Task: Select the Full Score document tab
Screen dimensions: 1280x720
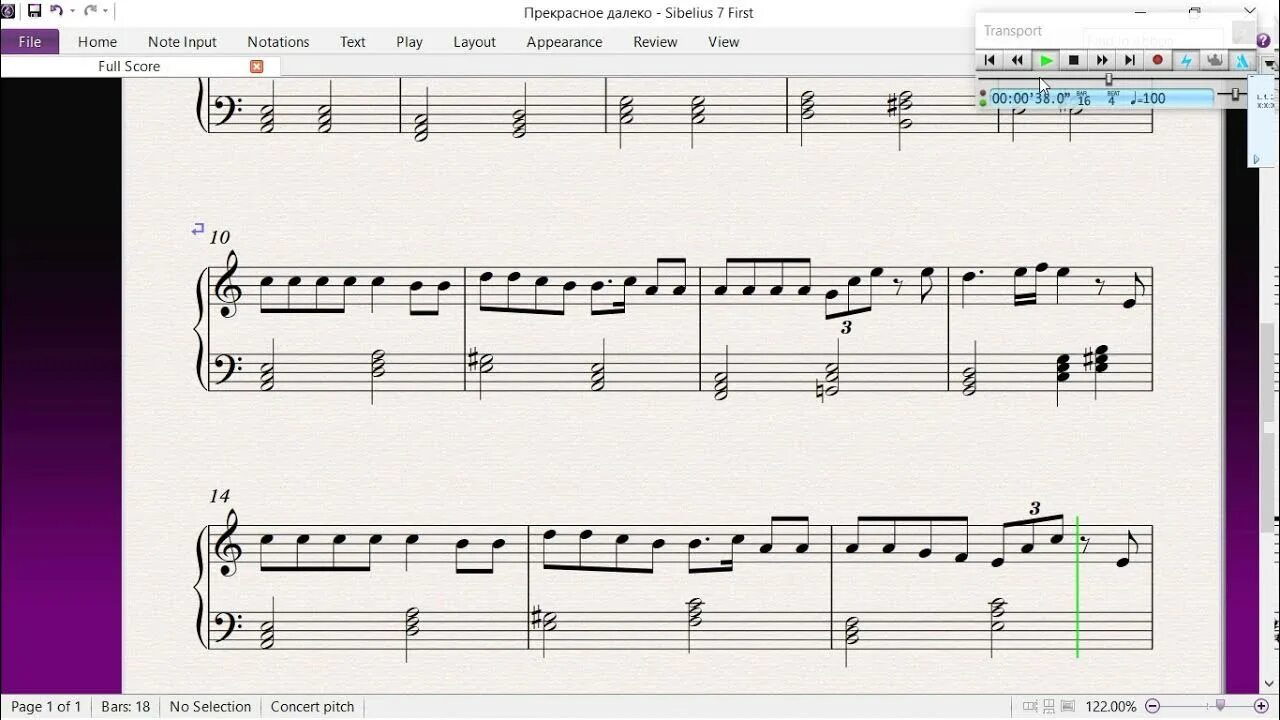Action: [129, 66]
